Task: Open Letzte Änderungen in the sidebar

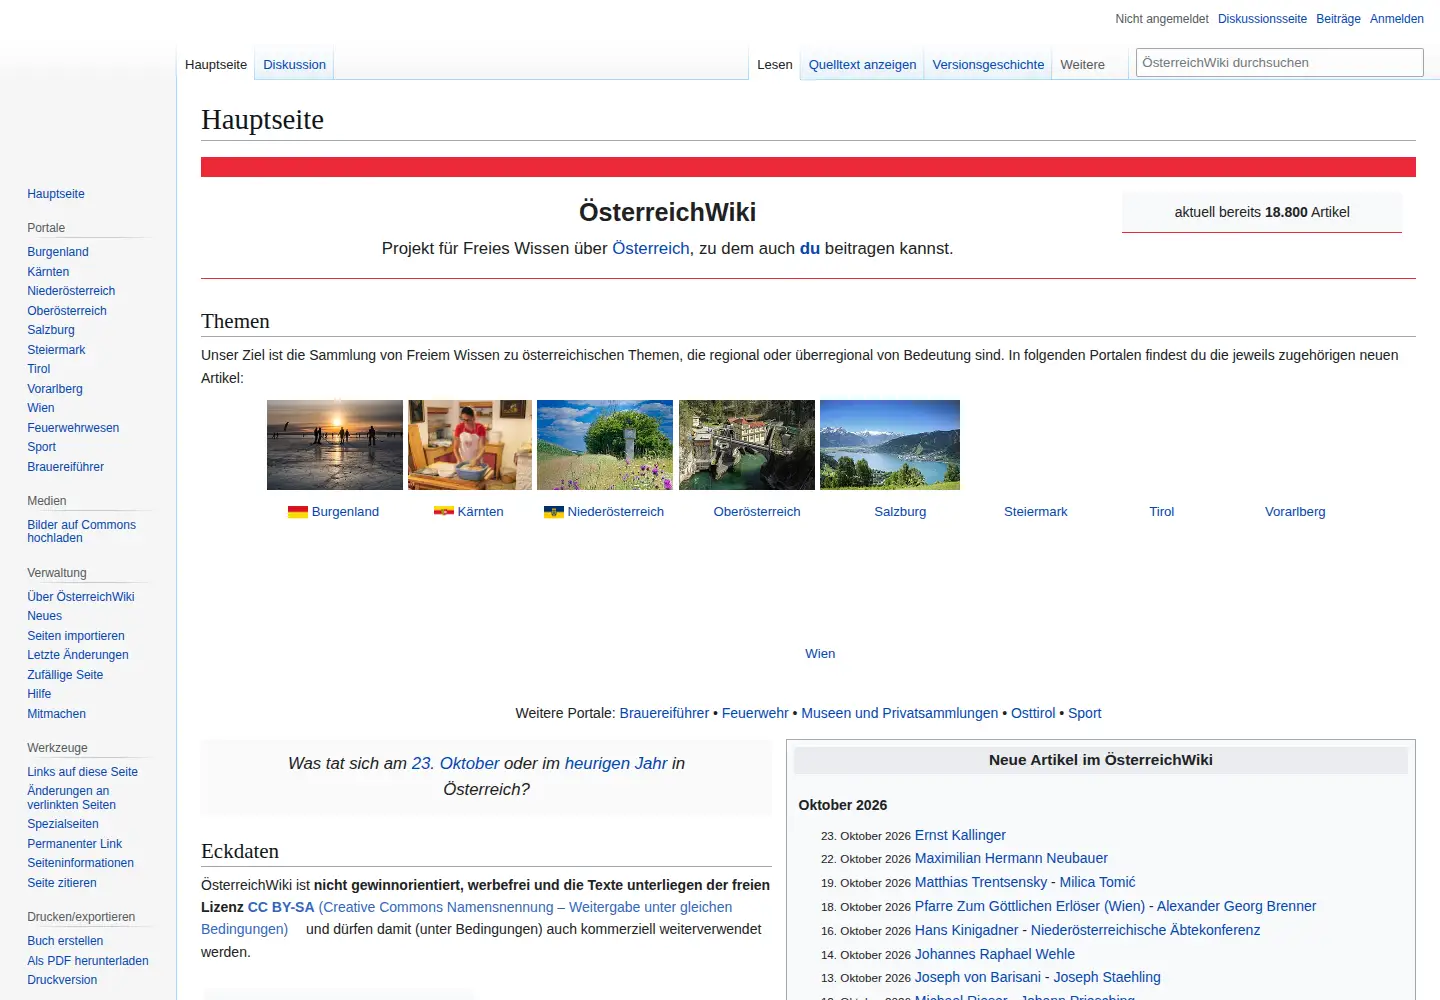Action: [x=78, y=655]
